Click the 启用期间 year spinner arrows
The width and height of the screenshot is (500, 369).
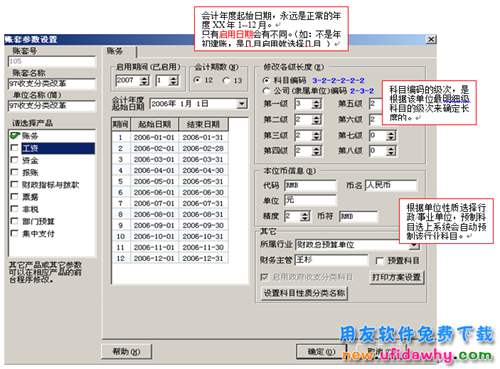[144, 80]
